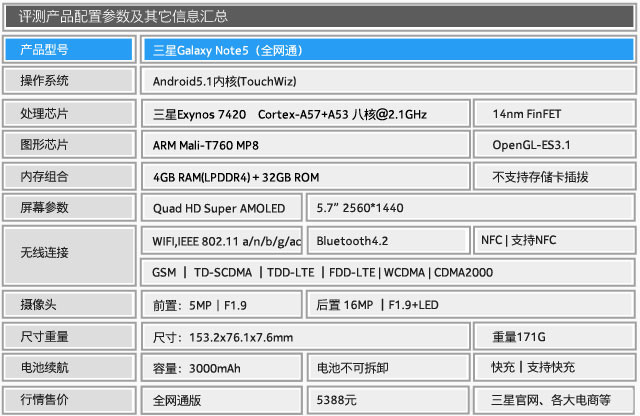
Task: Select the 14nm FinFET cell
Action: 553,114
